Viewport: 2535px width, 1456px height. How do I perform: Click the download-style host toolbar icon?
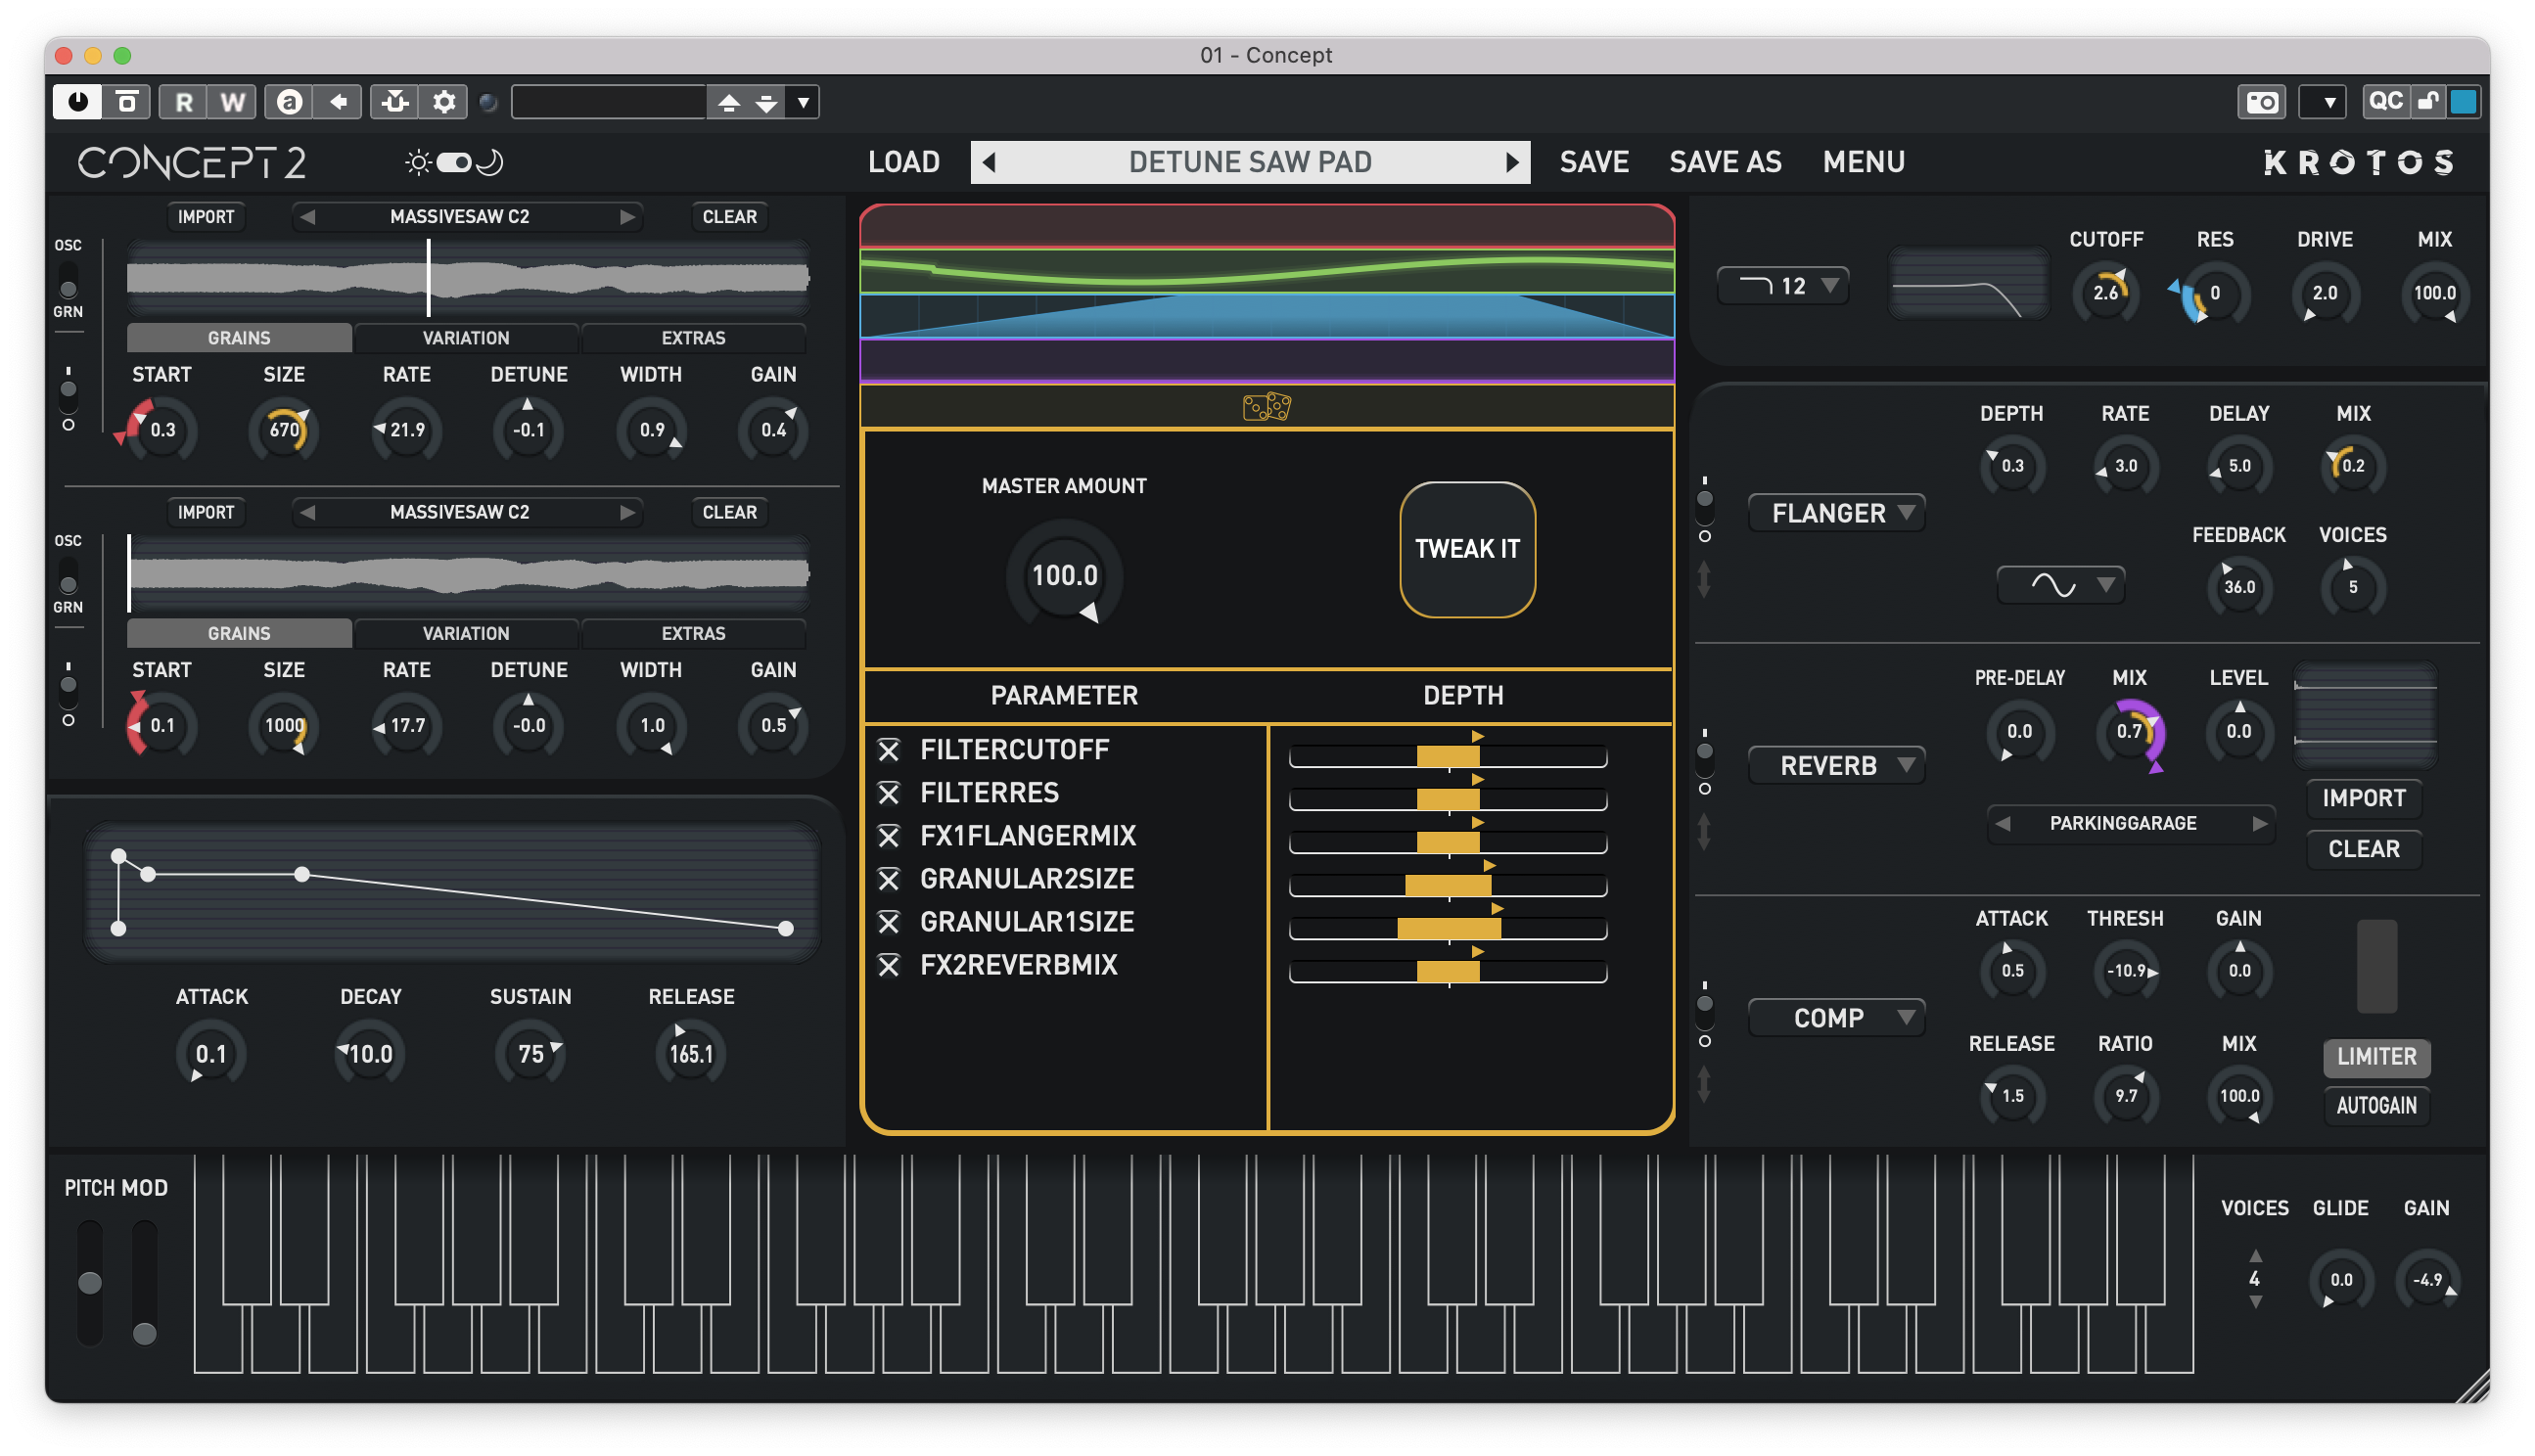[395, 102]
